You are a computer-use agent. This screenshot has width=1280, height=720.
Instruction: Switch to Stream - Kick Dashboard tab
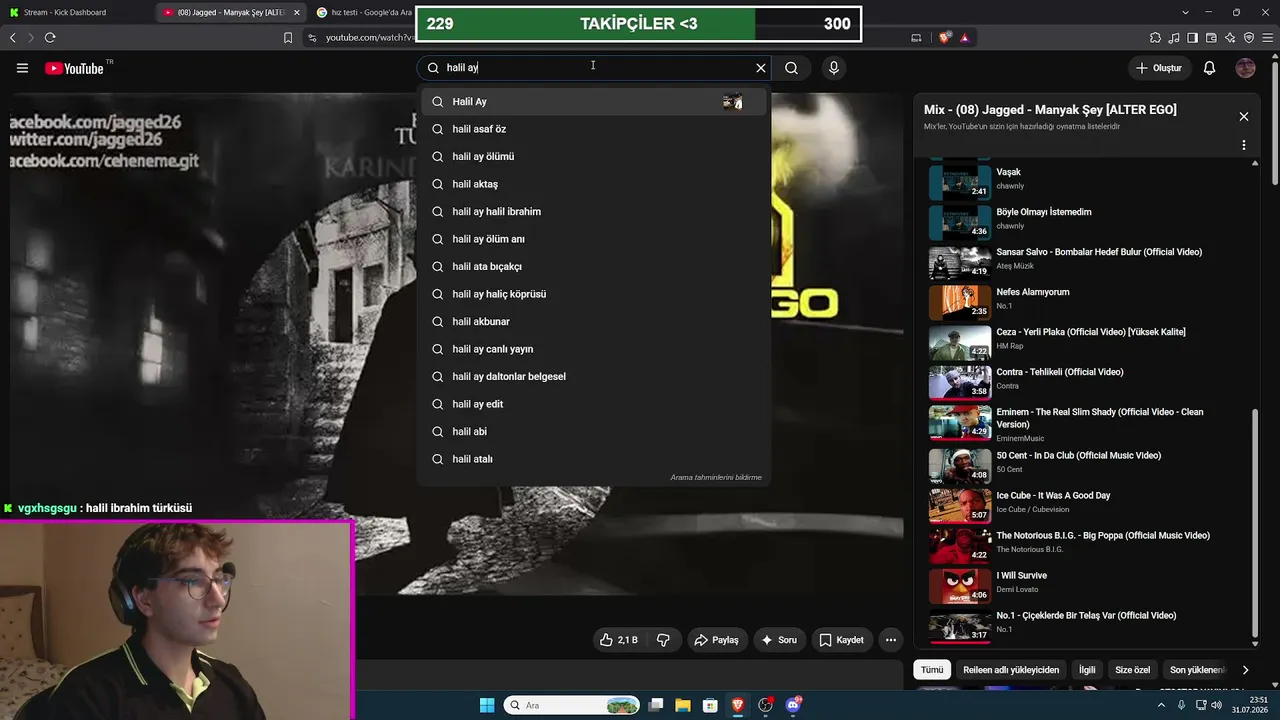75,12
